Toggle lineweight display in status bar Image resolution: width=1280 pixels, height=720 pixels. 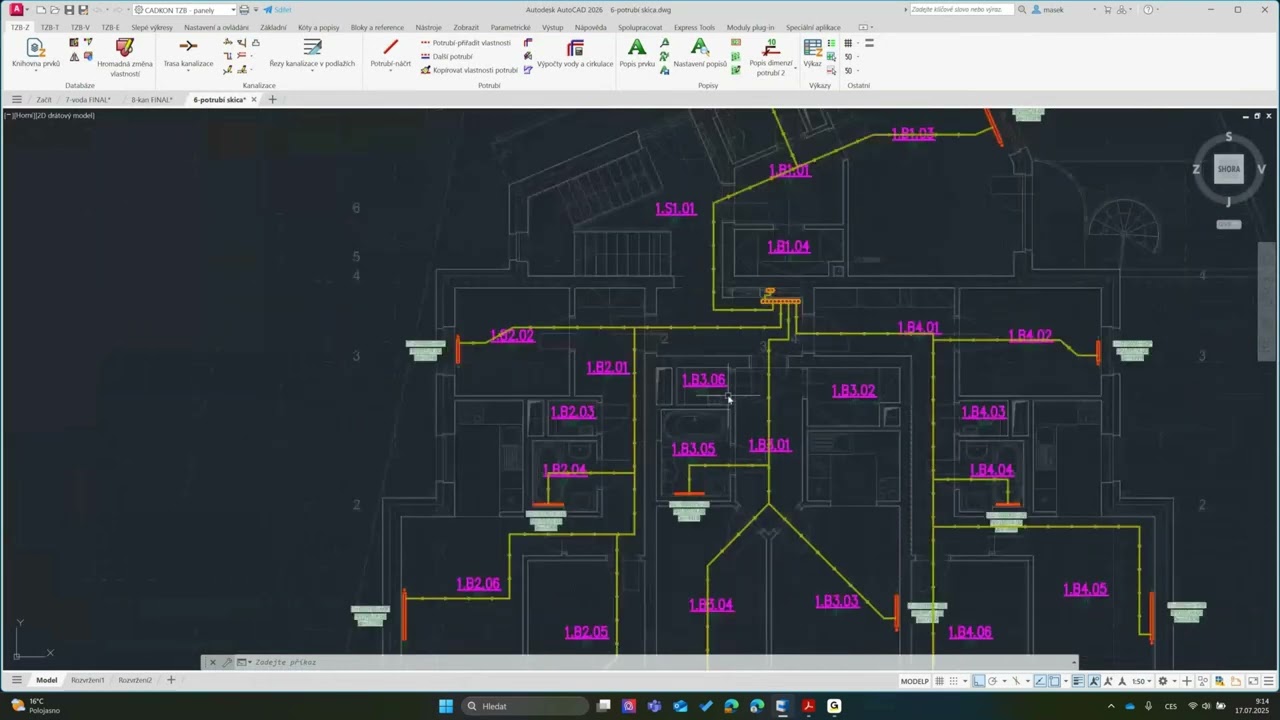tap(1078, 681)
